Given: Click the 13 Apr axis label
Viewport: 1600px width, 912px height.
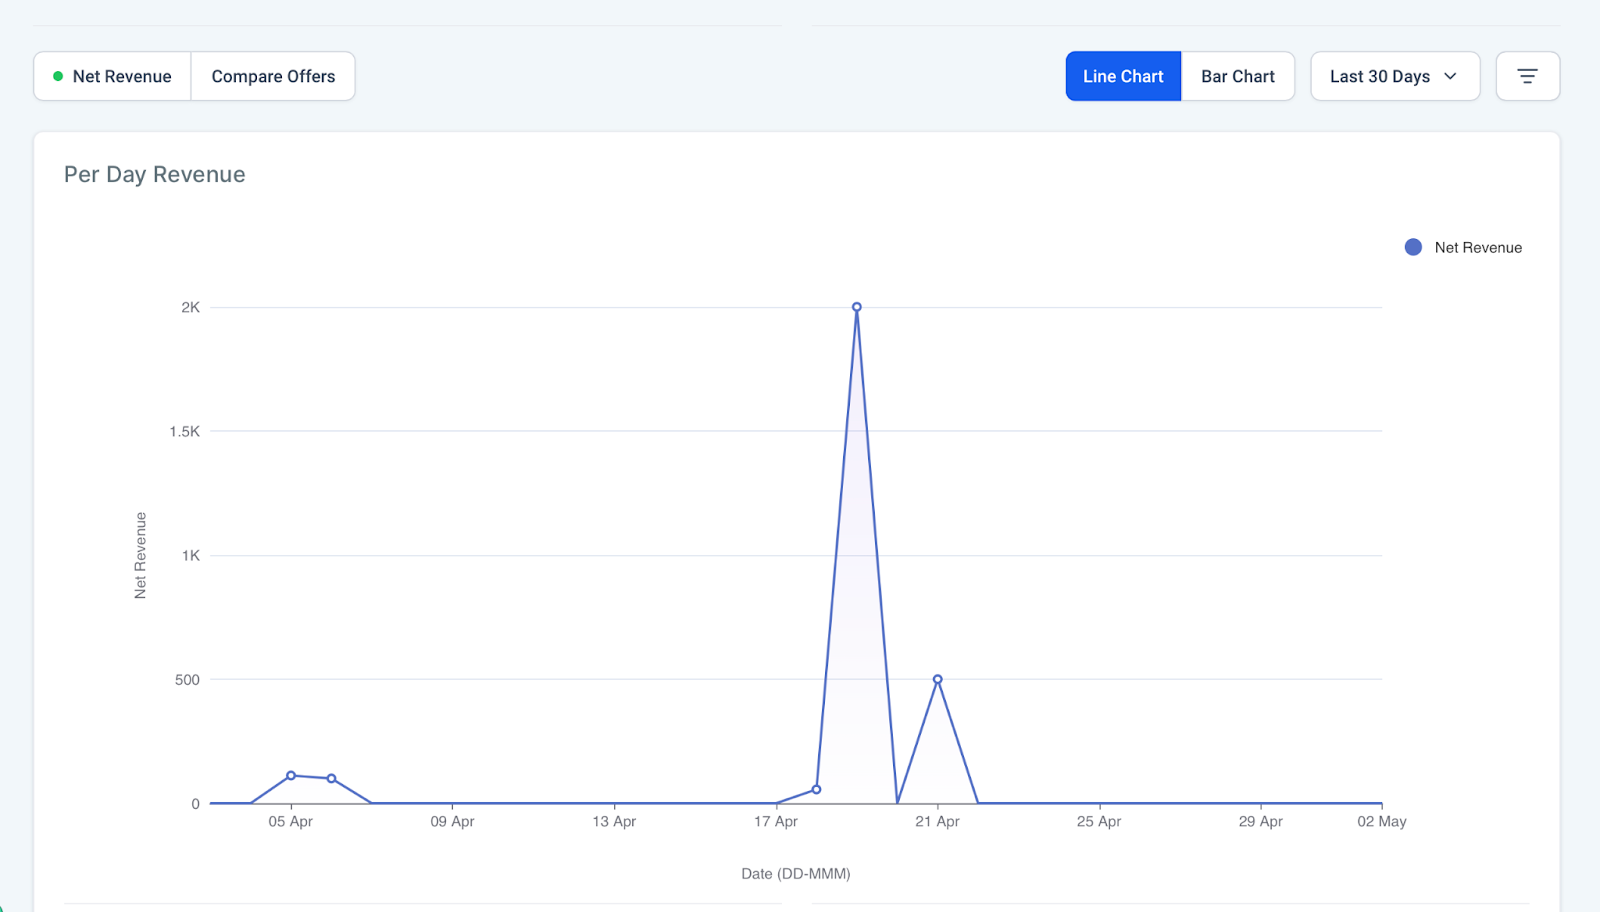Looking at the screenshot, I should [x=614, y=821].
